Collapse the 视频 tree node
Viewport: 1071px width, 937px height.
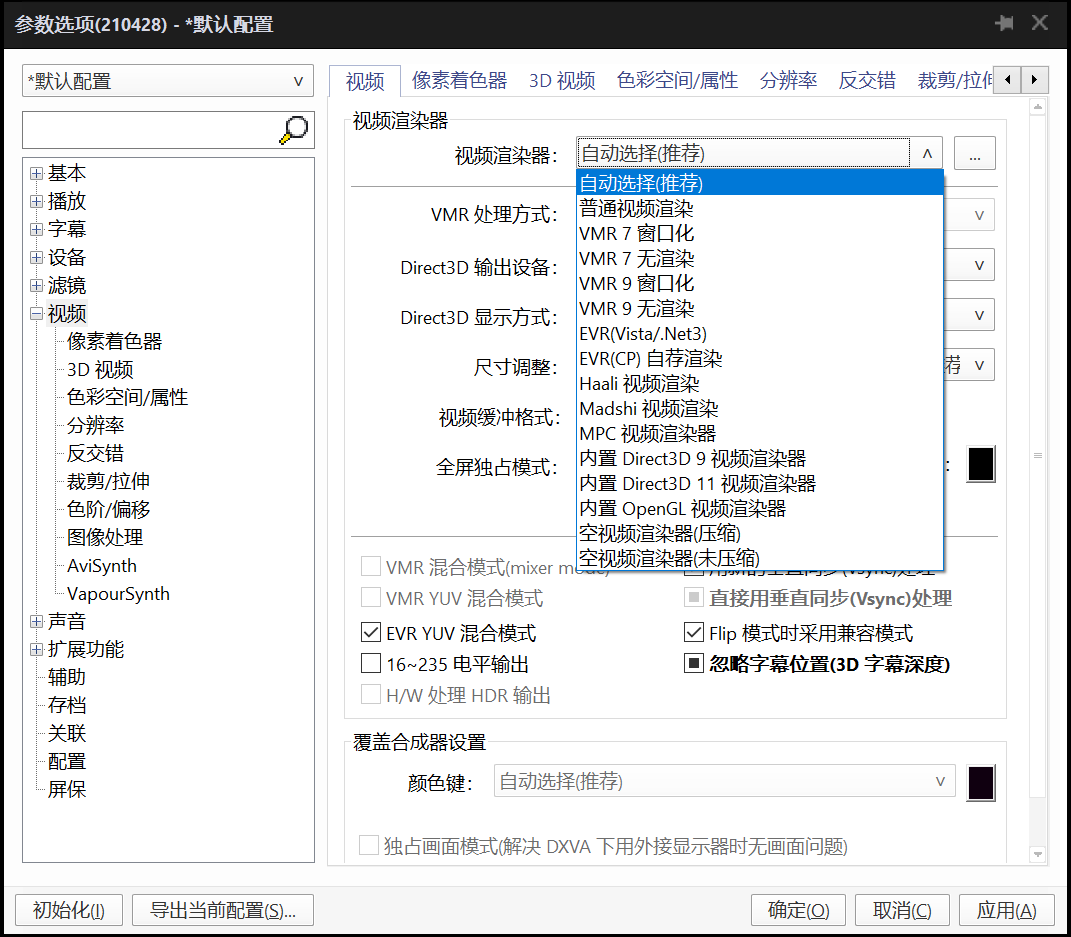37,314
